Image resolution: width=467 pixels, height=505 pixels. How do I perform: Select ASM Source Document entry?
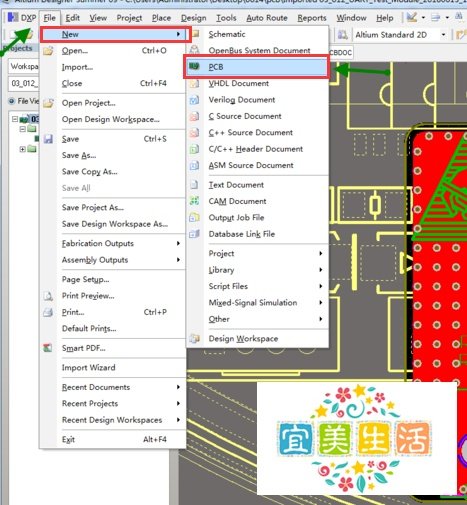(257, 165)
